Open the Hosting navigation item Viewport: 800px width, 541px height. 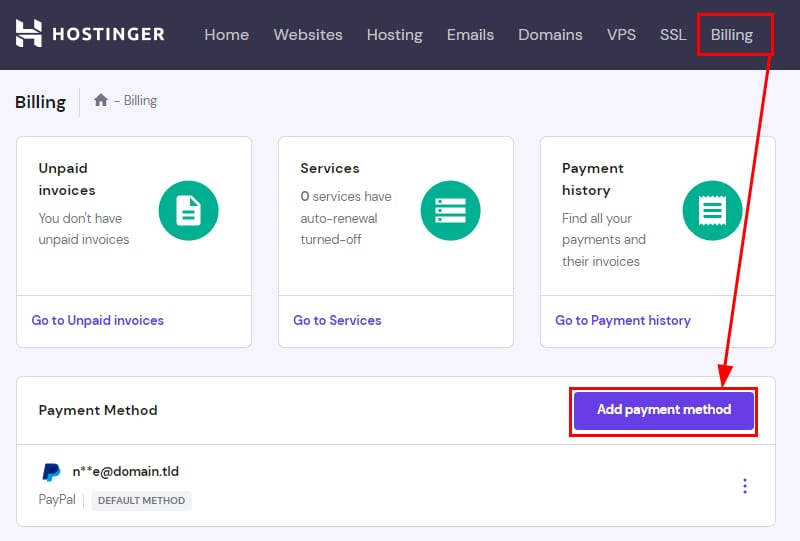click(x=394, y=34)
